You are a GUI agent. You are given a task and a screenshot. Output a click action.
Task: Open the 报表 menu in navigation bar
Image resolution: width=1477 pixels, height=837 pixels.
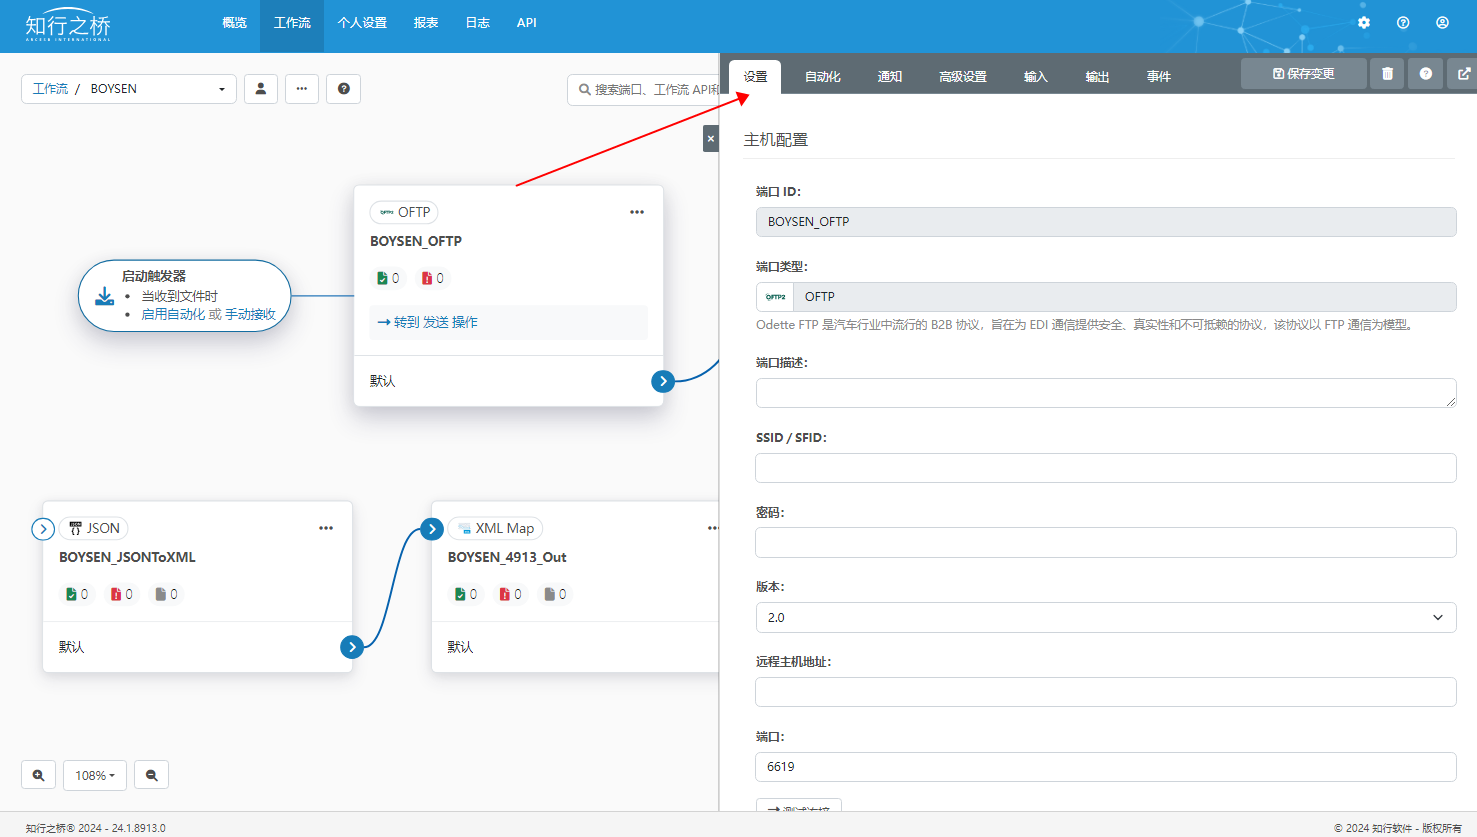[x=426, y=23]
